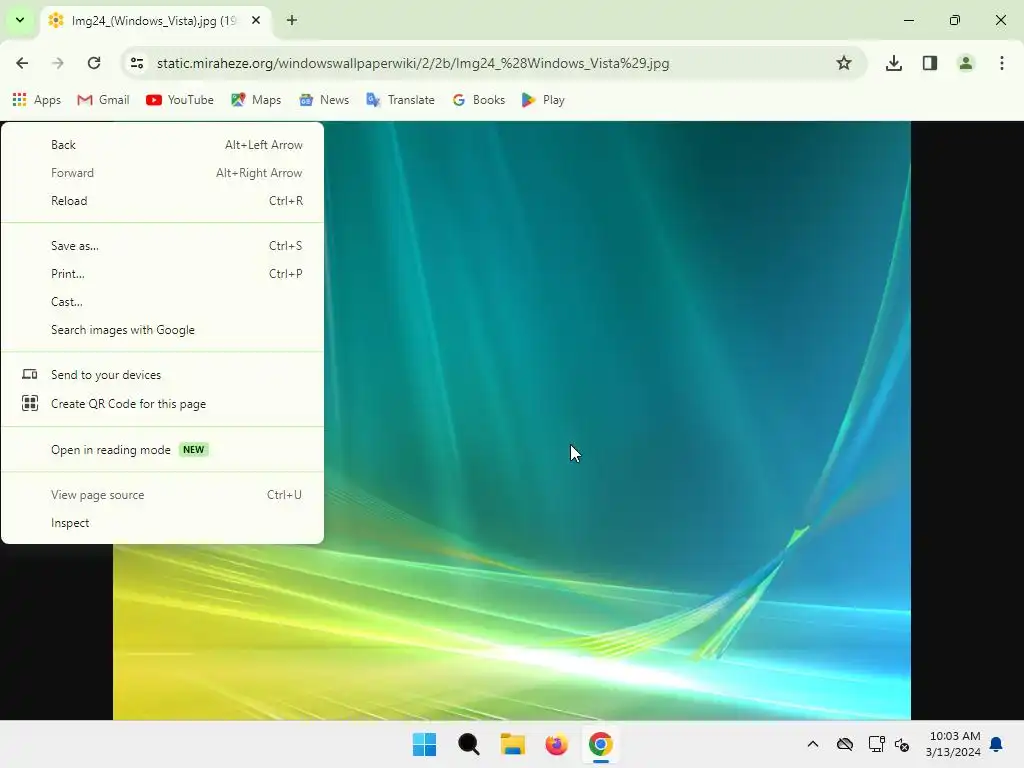Open Books bookmark
The width and height of the screenshot is (1024, 768).
point(479,100)
